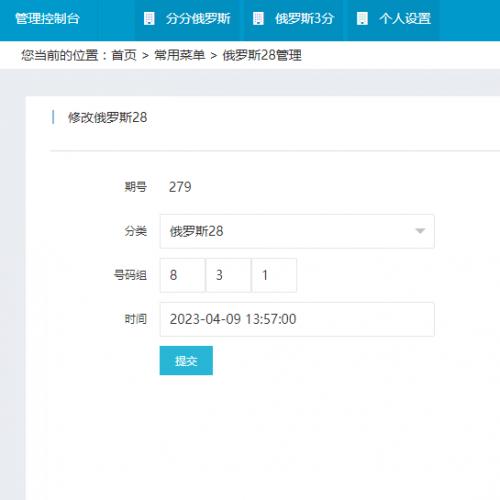Click the 期号 value 279

pyautogui.click(x=180, y=187)
